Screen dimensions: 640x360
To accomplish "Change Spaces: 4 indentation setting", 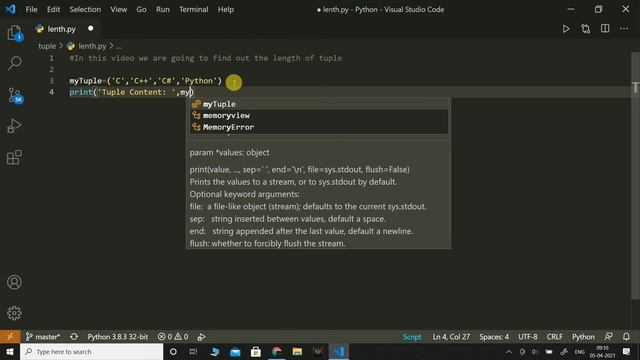I will click(x=494, y=337).
